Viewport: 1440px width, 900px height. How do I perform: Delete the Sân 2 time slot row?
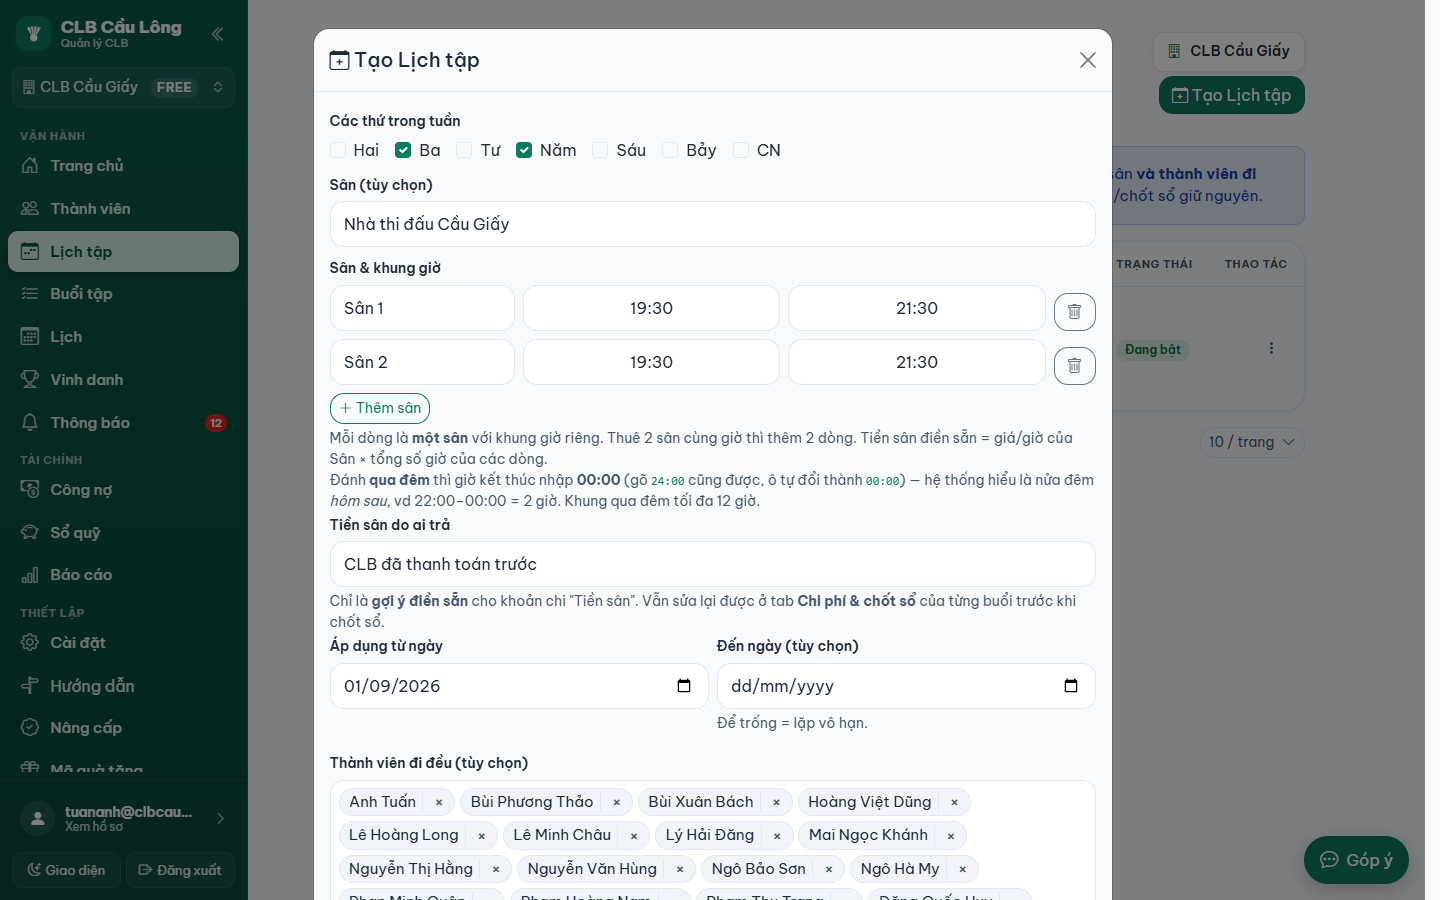pos(1074,366)
